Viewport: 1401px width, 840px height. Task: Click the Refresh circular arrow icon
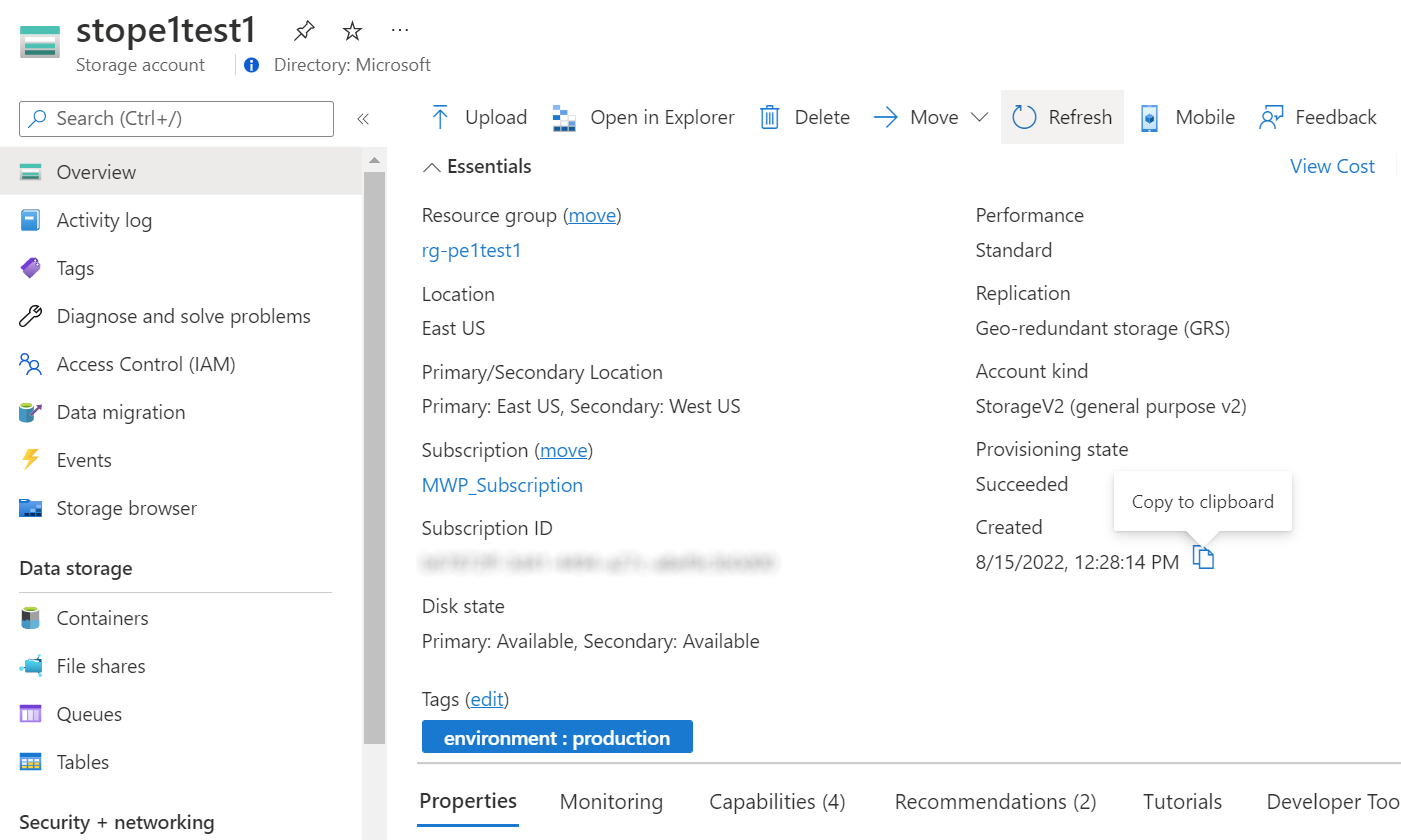point(1024,117)
